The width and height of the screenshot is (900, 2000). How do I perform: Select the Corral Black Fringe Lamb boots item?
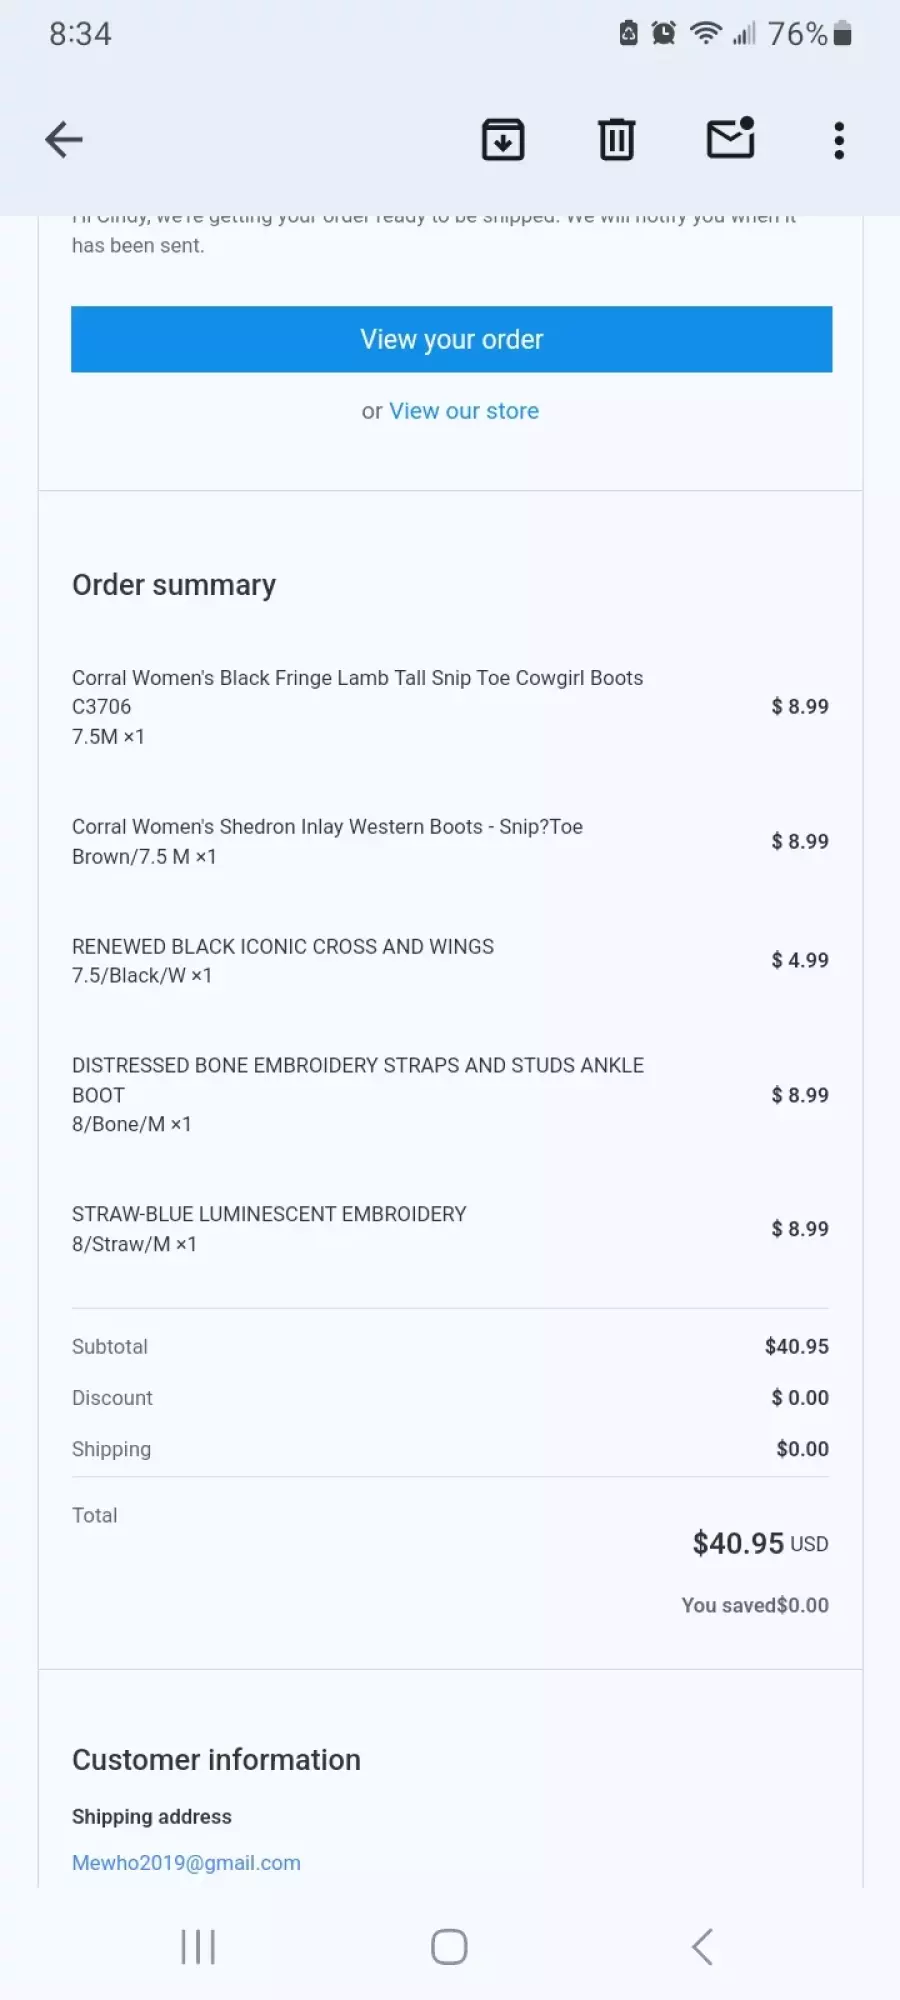[450, 707]
